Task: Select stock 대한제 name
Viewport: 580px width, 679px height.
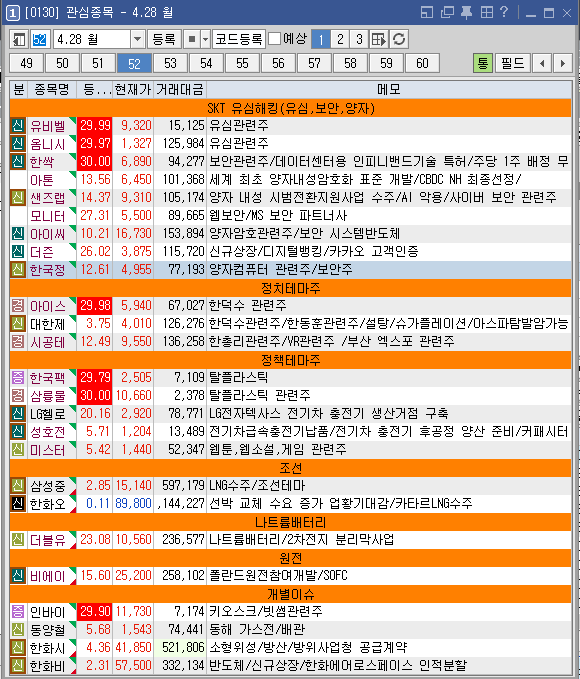Action: (48, 323)
